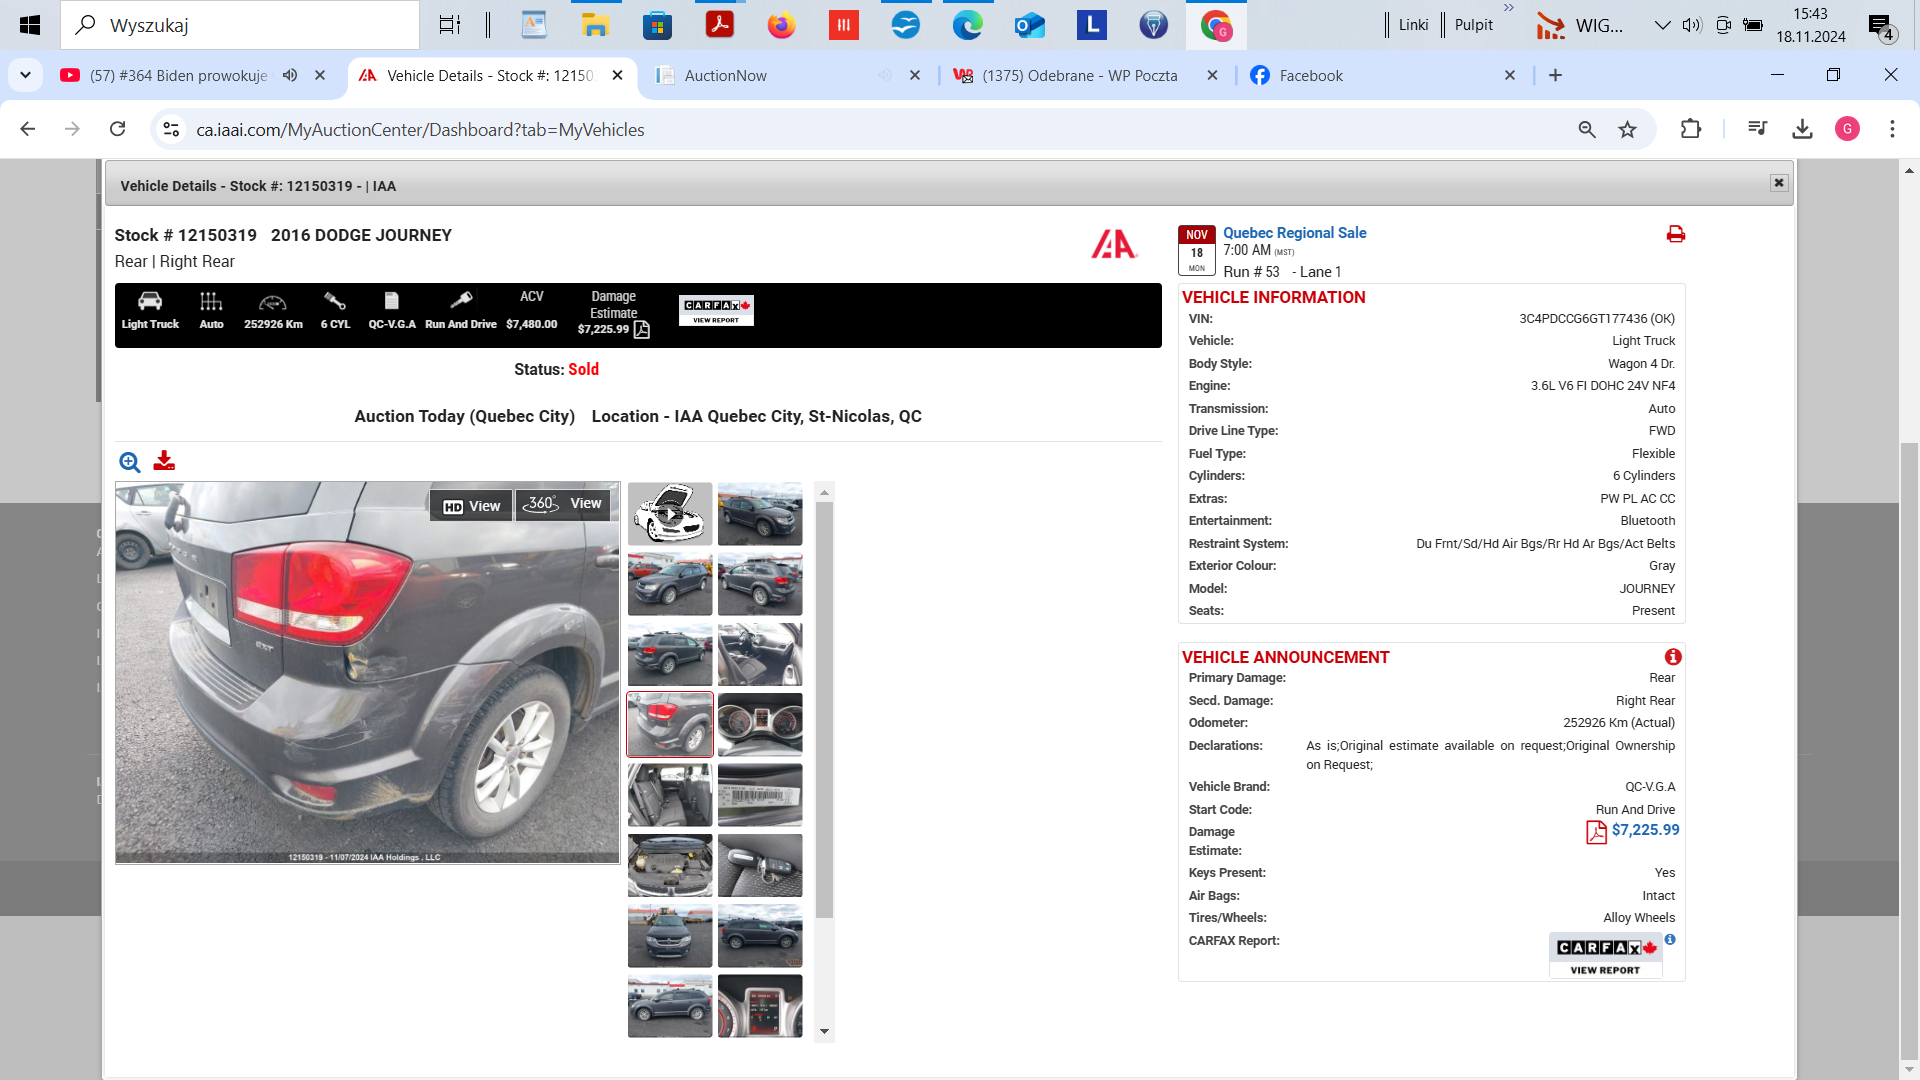Image resolution: width=1920 pixels, height=1080 pixels.
Task: Open Adobe Acrobat from taskbar
Action: 720,25
